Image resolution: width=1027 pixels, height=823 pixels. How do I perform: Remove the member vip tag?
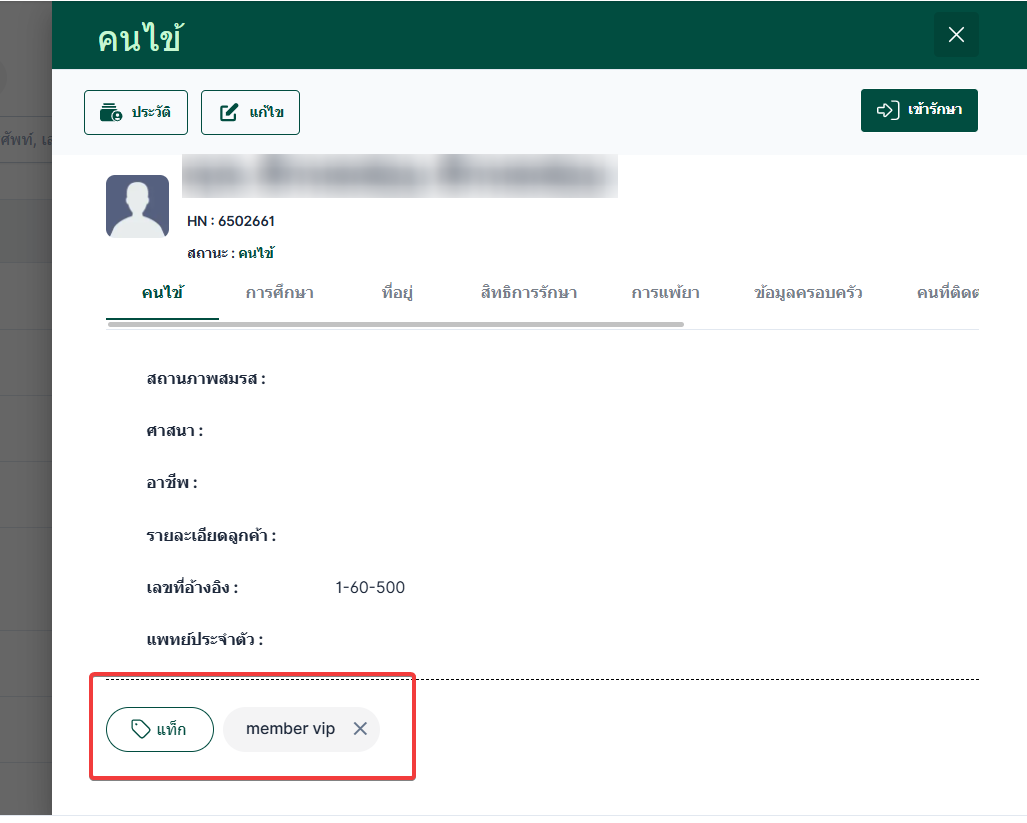[360, 729]
